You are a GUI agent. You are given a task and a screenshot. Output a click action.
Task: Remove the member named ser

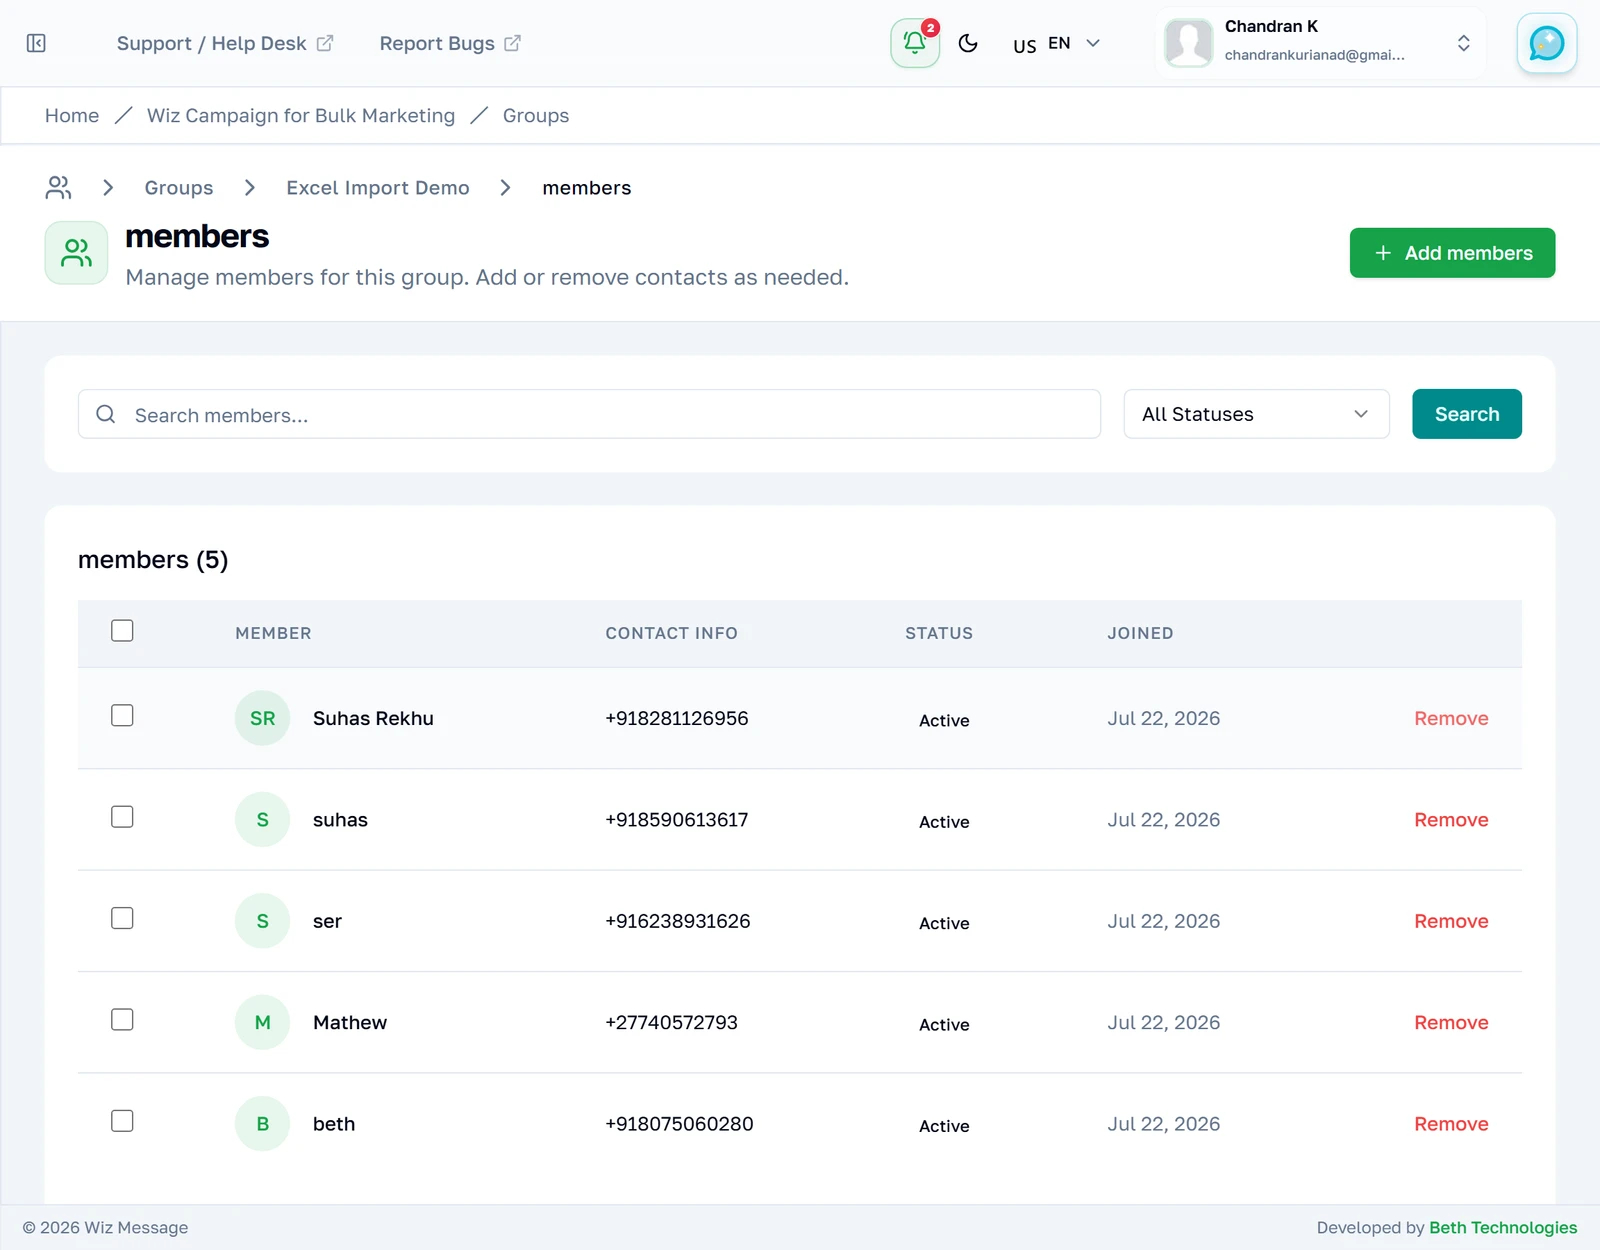pyautogui.click(x=1451, y=921)
